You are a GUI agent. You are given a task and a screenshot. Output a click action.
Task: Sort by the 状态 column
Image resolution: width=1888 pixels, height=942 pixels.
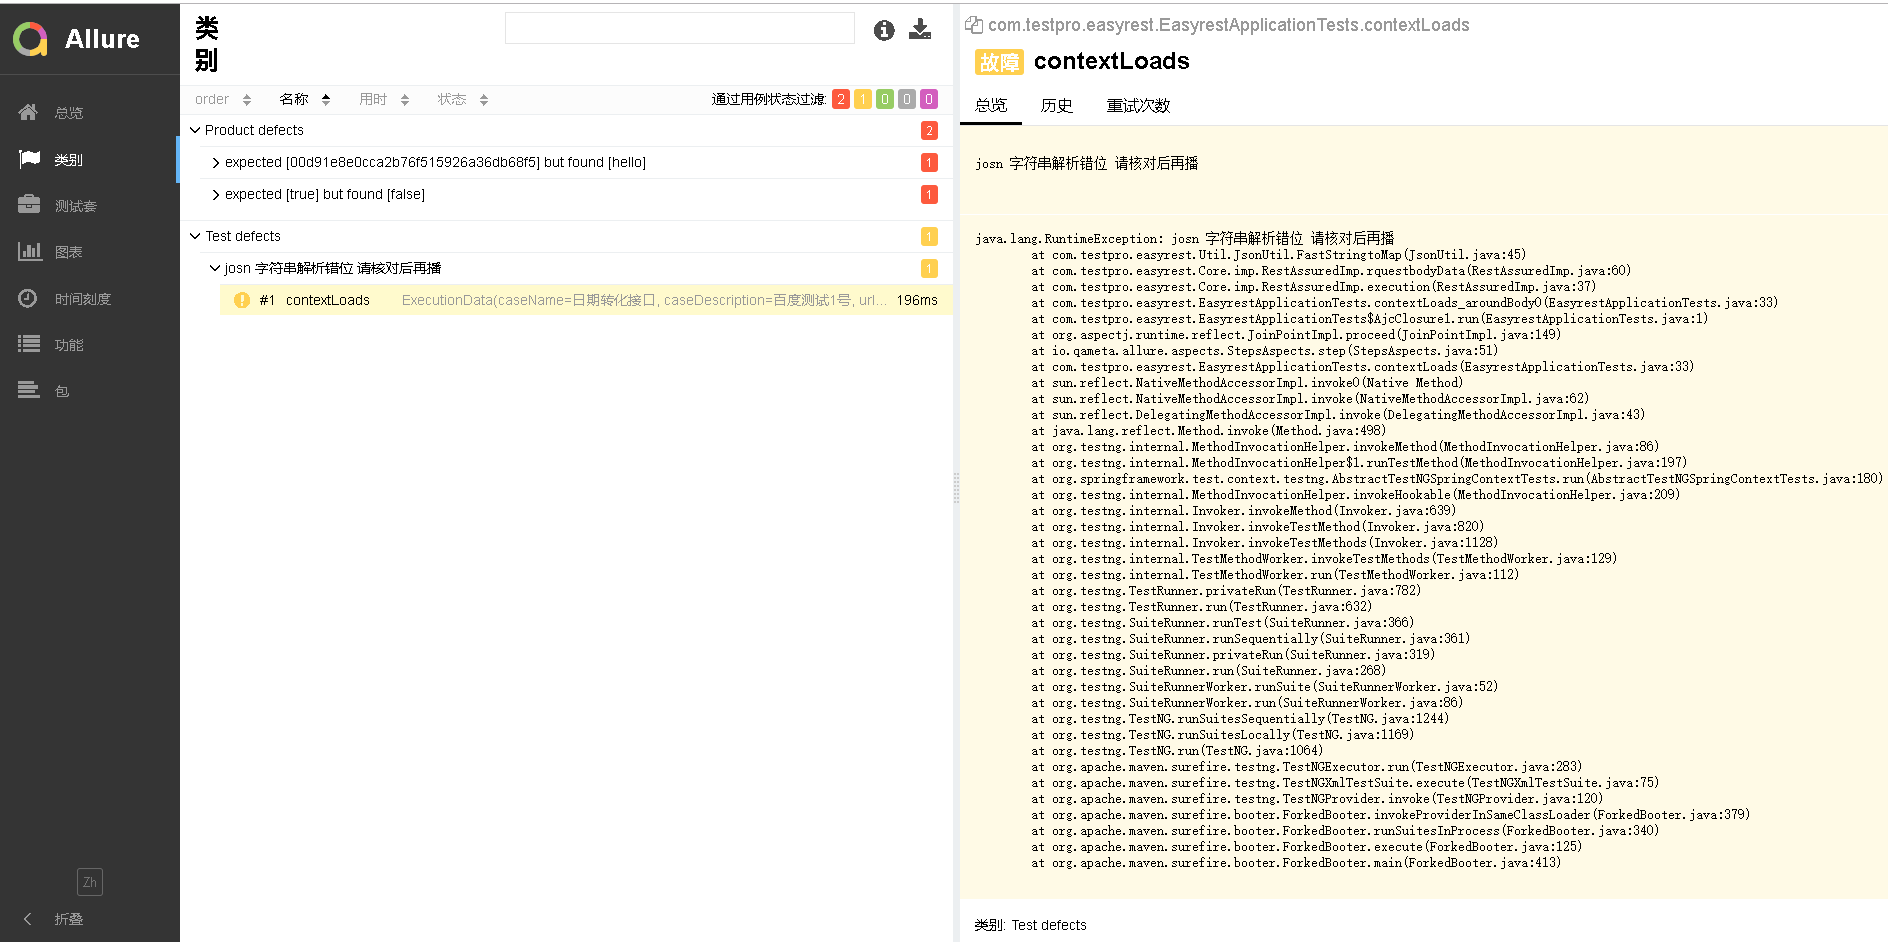point(463,99)
